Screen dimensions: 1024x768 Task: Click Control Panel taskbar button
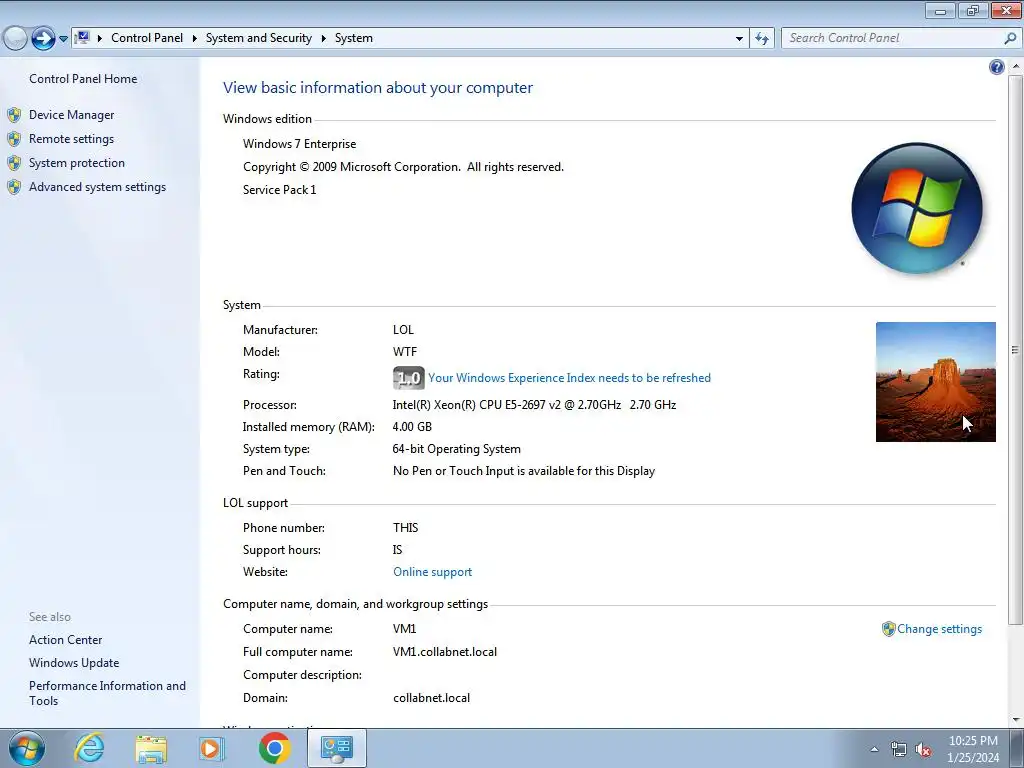[337, 748]
